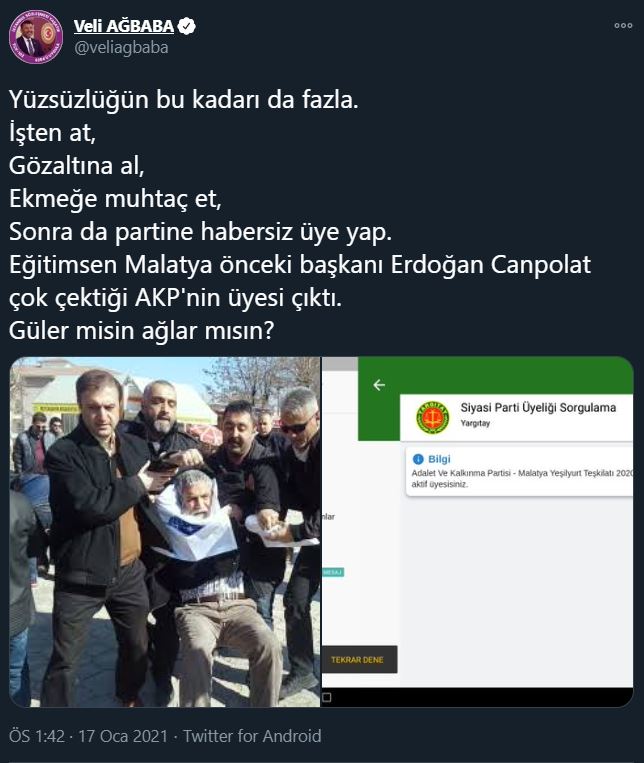The height and width of the screenshot is (763, 644).
Task: Click the tweet text starting with Yüzsüzlüğün
Action: (300, 215)
